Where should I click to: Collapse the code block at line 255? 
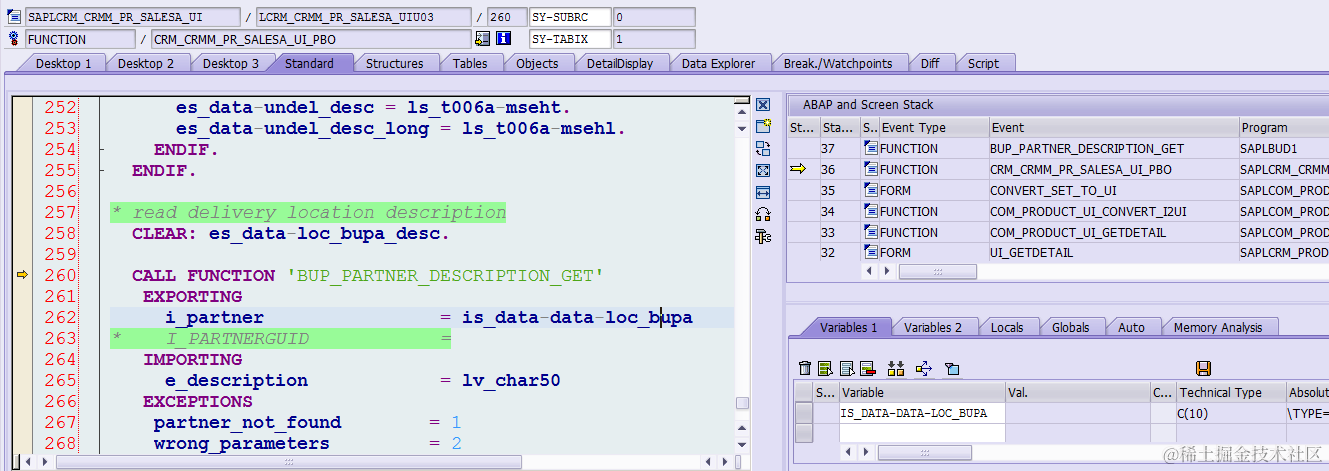[101, 171]
